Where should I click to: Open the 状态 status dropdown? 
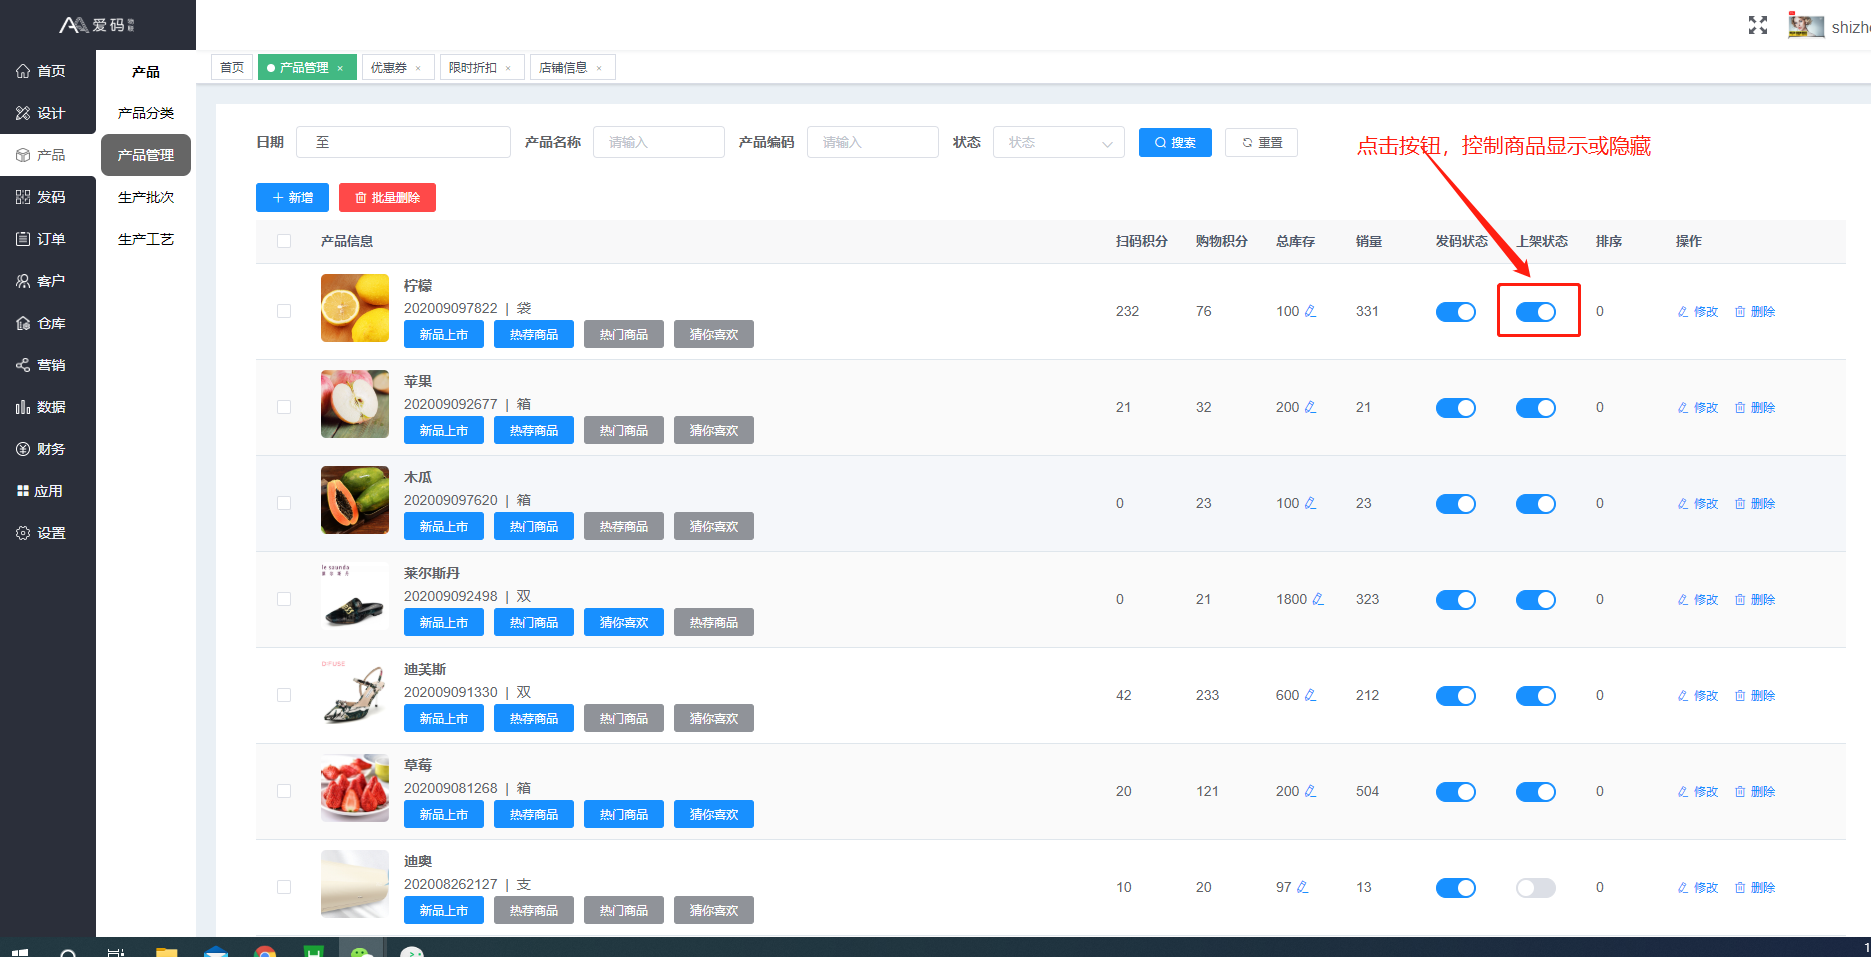coord(1059,142)
